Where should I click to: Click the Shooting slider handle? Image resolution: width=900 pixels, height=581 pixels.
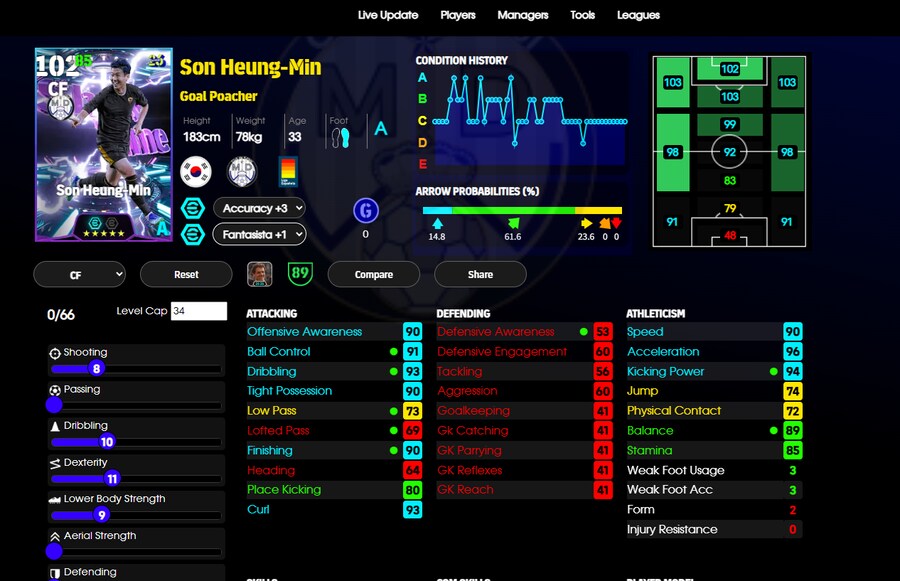pos(97,369)
